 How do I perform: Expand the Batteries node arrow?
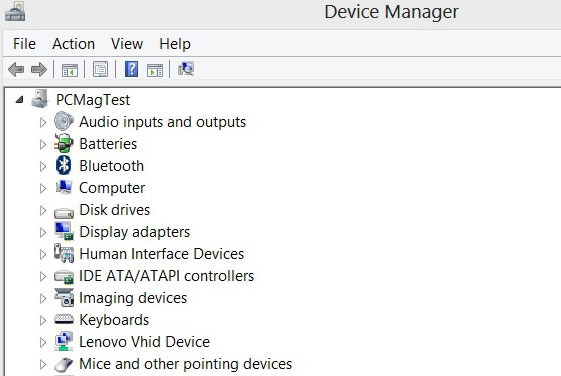pos(43,145)
